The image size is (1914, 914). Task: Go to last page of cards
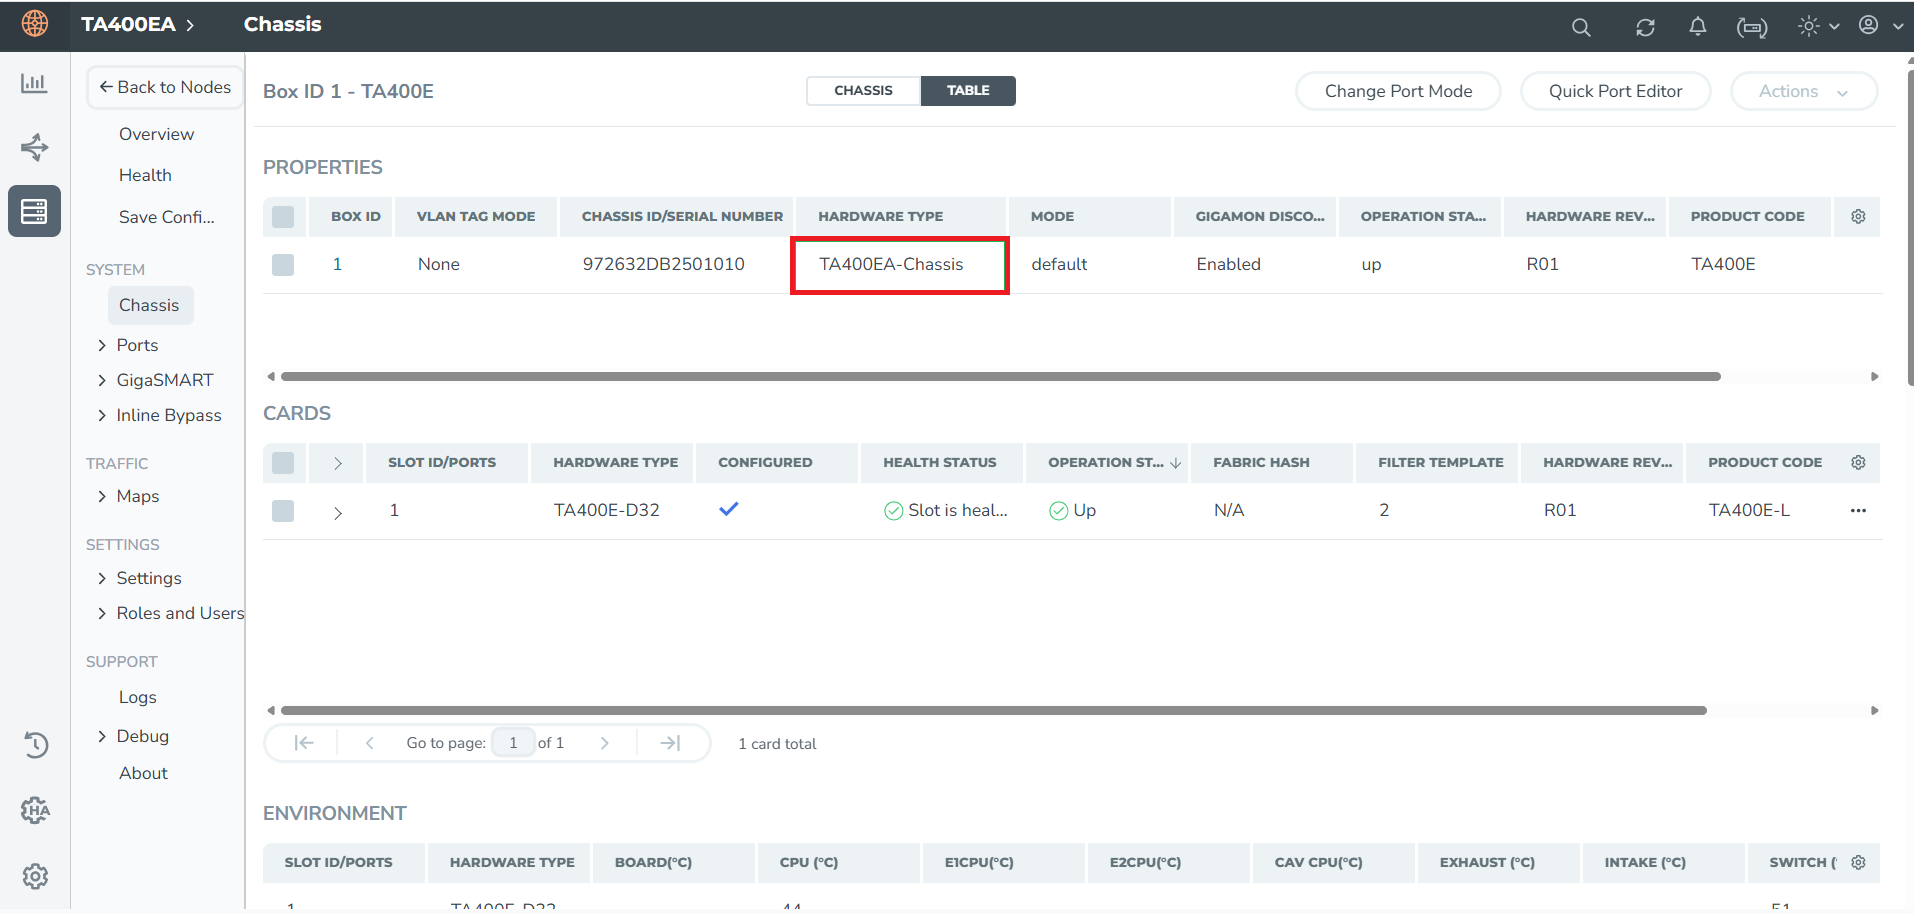[671, 743]
